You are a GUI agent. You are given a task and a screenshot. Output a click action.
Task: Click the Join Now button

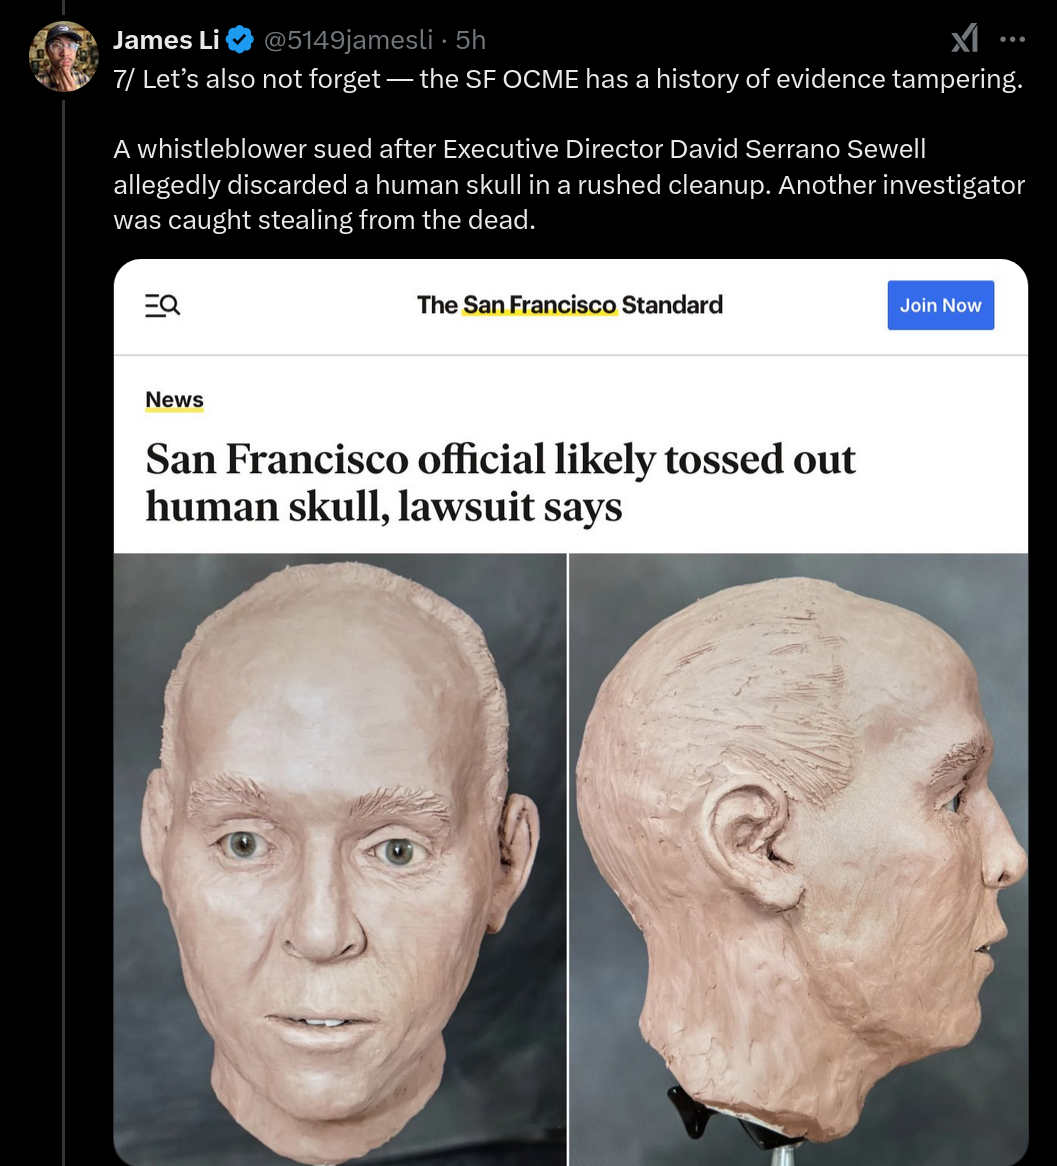pos(940,305)
